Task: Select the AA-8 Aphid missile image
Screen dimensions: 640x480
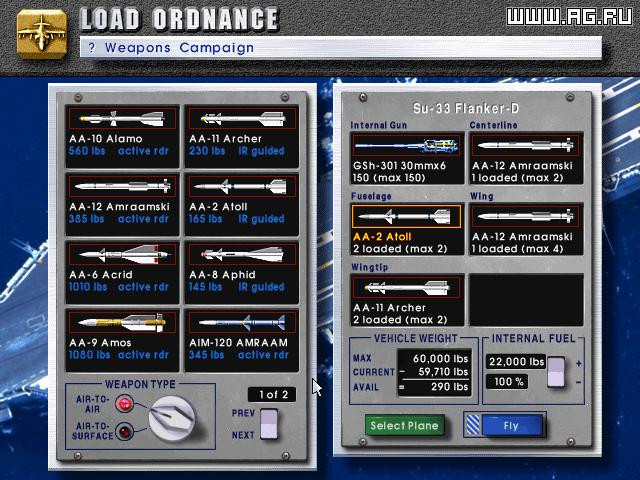Action: tap(242, 255)
